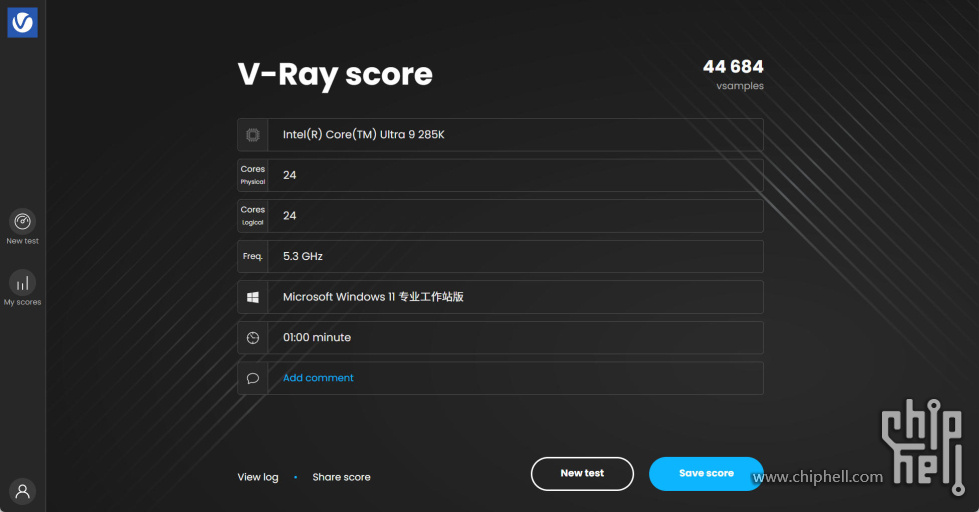
Task: Select the 01:00 minute duration row
Action: click(x=515, y=338)
